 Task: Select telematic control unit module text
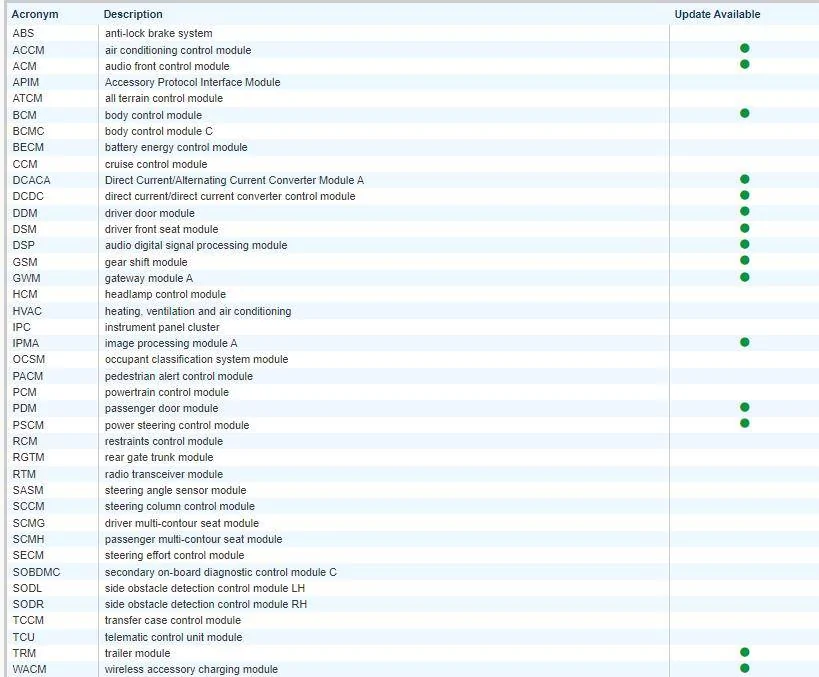pos(173,637)
